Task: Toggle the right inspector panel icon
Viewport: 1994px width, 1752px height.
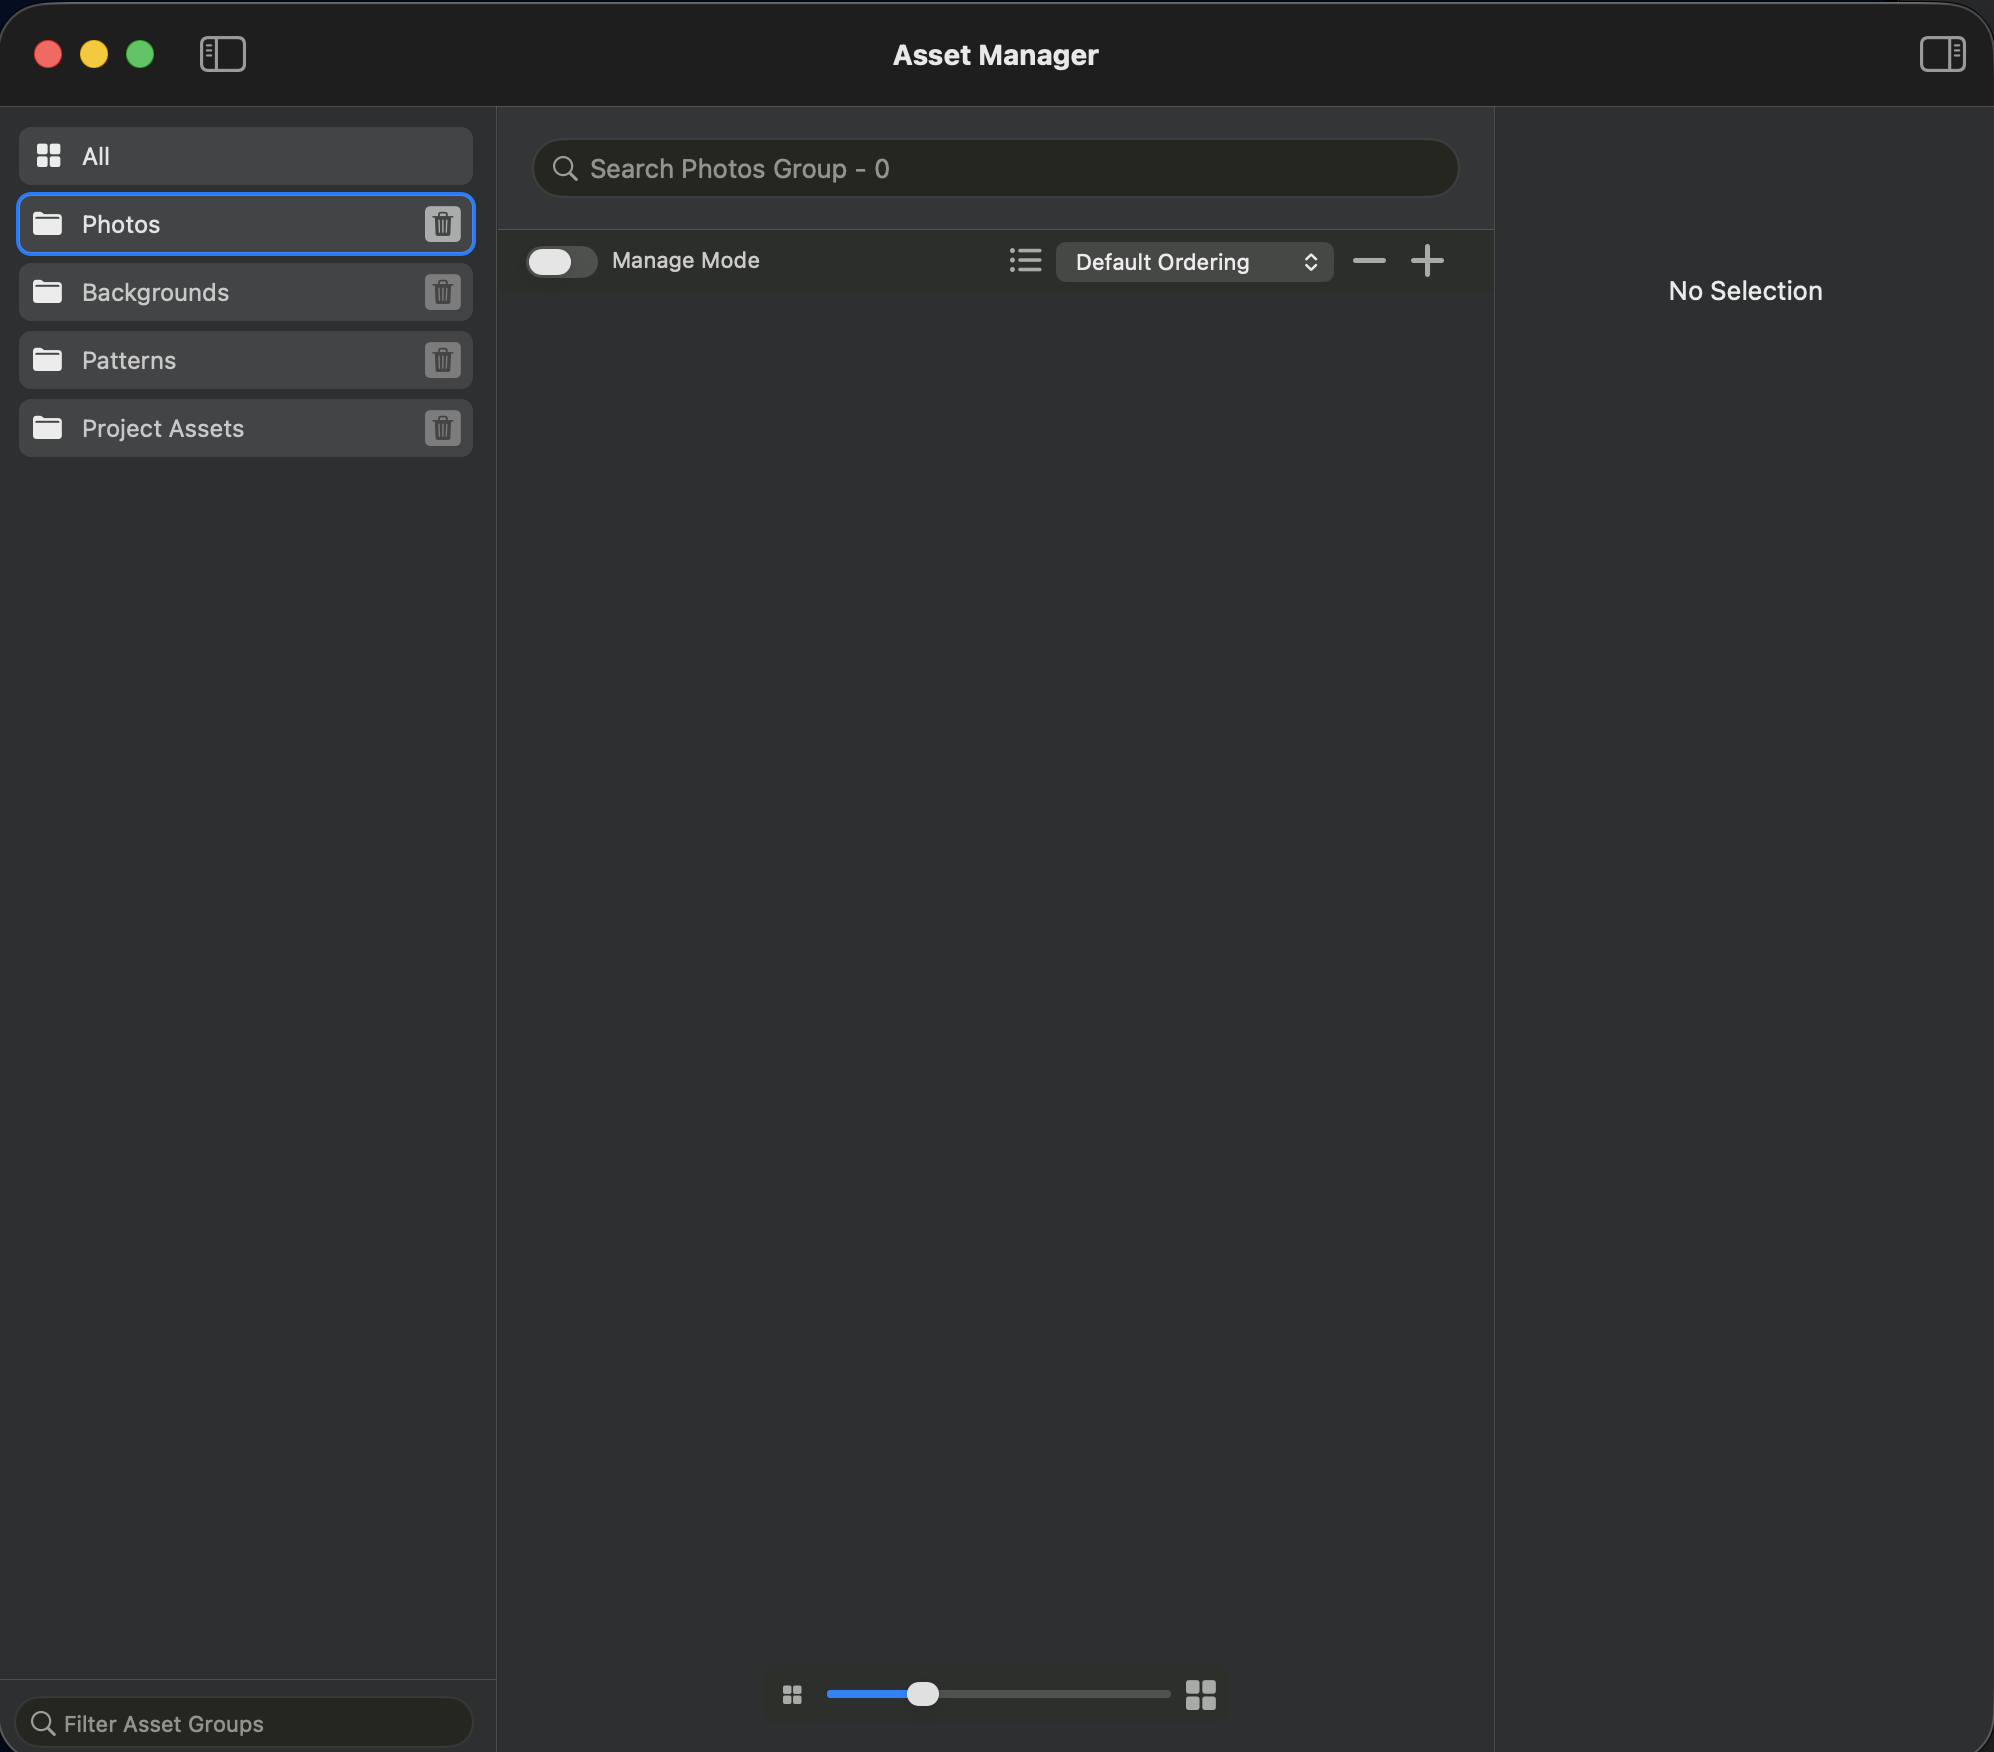Action: (x=1941, y=54)
